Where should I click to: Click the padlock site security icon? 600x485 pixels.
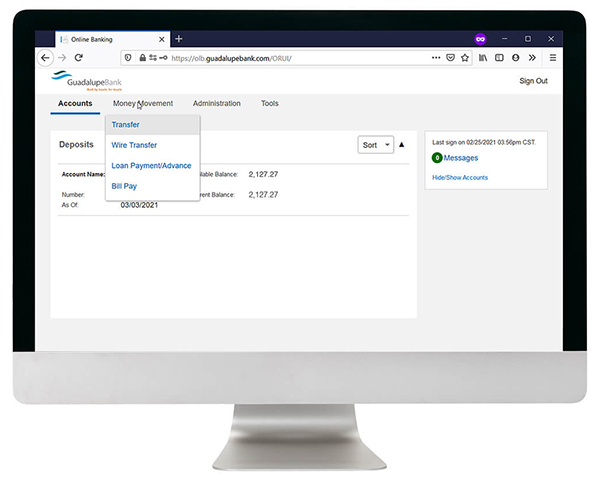(142, 58)
